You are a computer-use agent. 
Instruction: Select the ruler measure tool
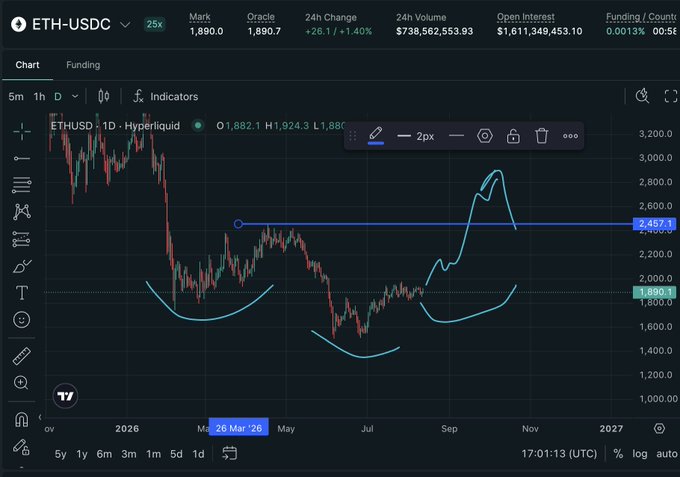click(22, 356)
